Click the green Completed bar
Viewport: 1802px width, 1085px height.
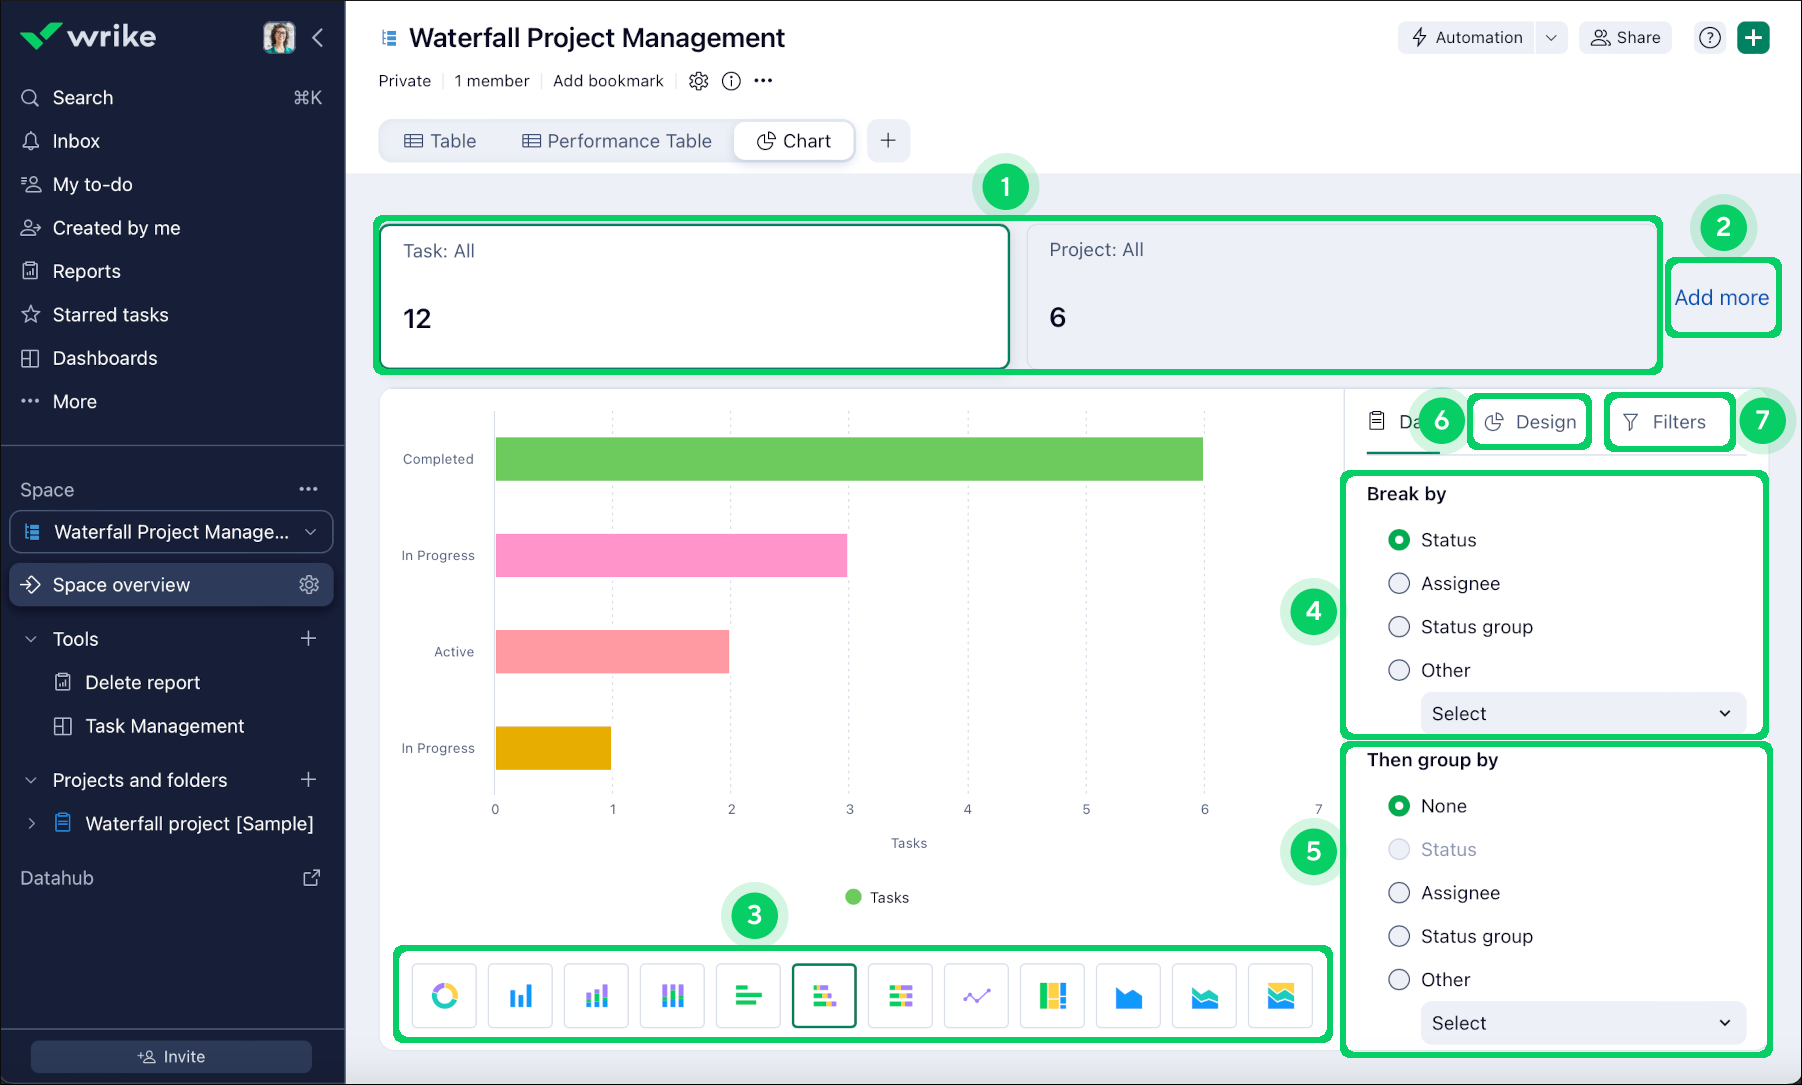coord(849,459)
